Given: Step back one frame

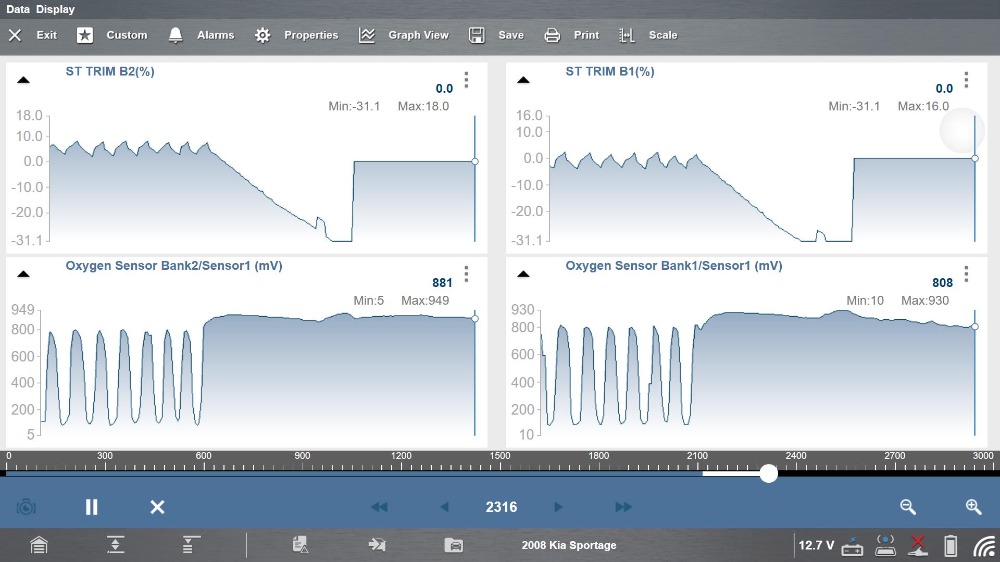Looking at the screenshot, I should point(445,507).
